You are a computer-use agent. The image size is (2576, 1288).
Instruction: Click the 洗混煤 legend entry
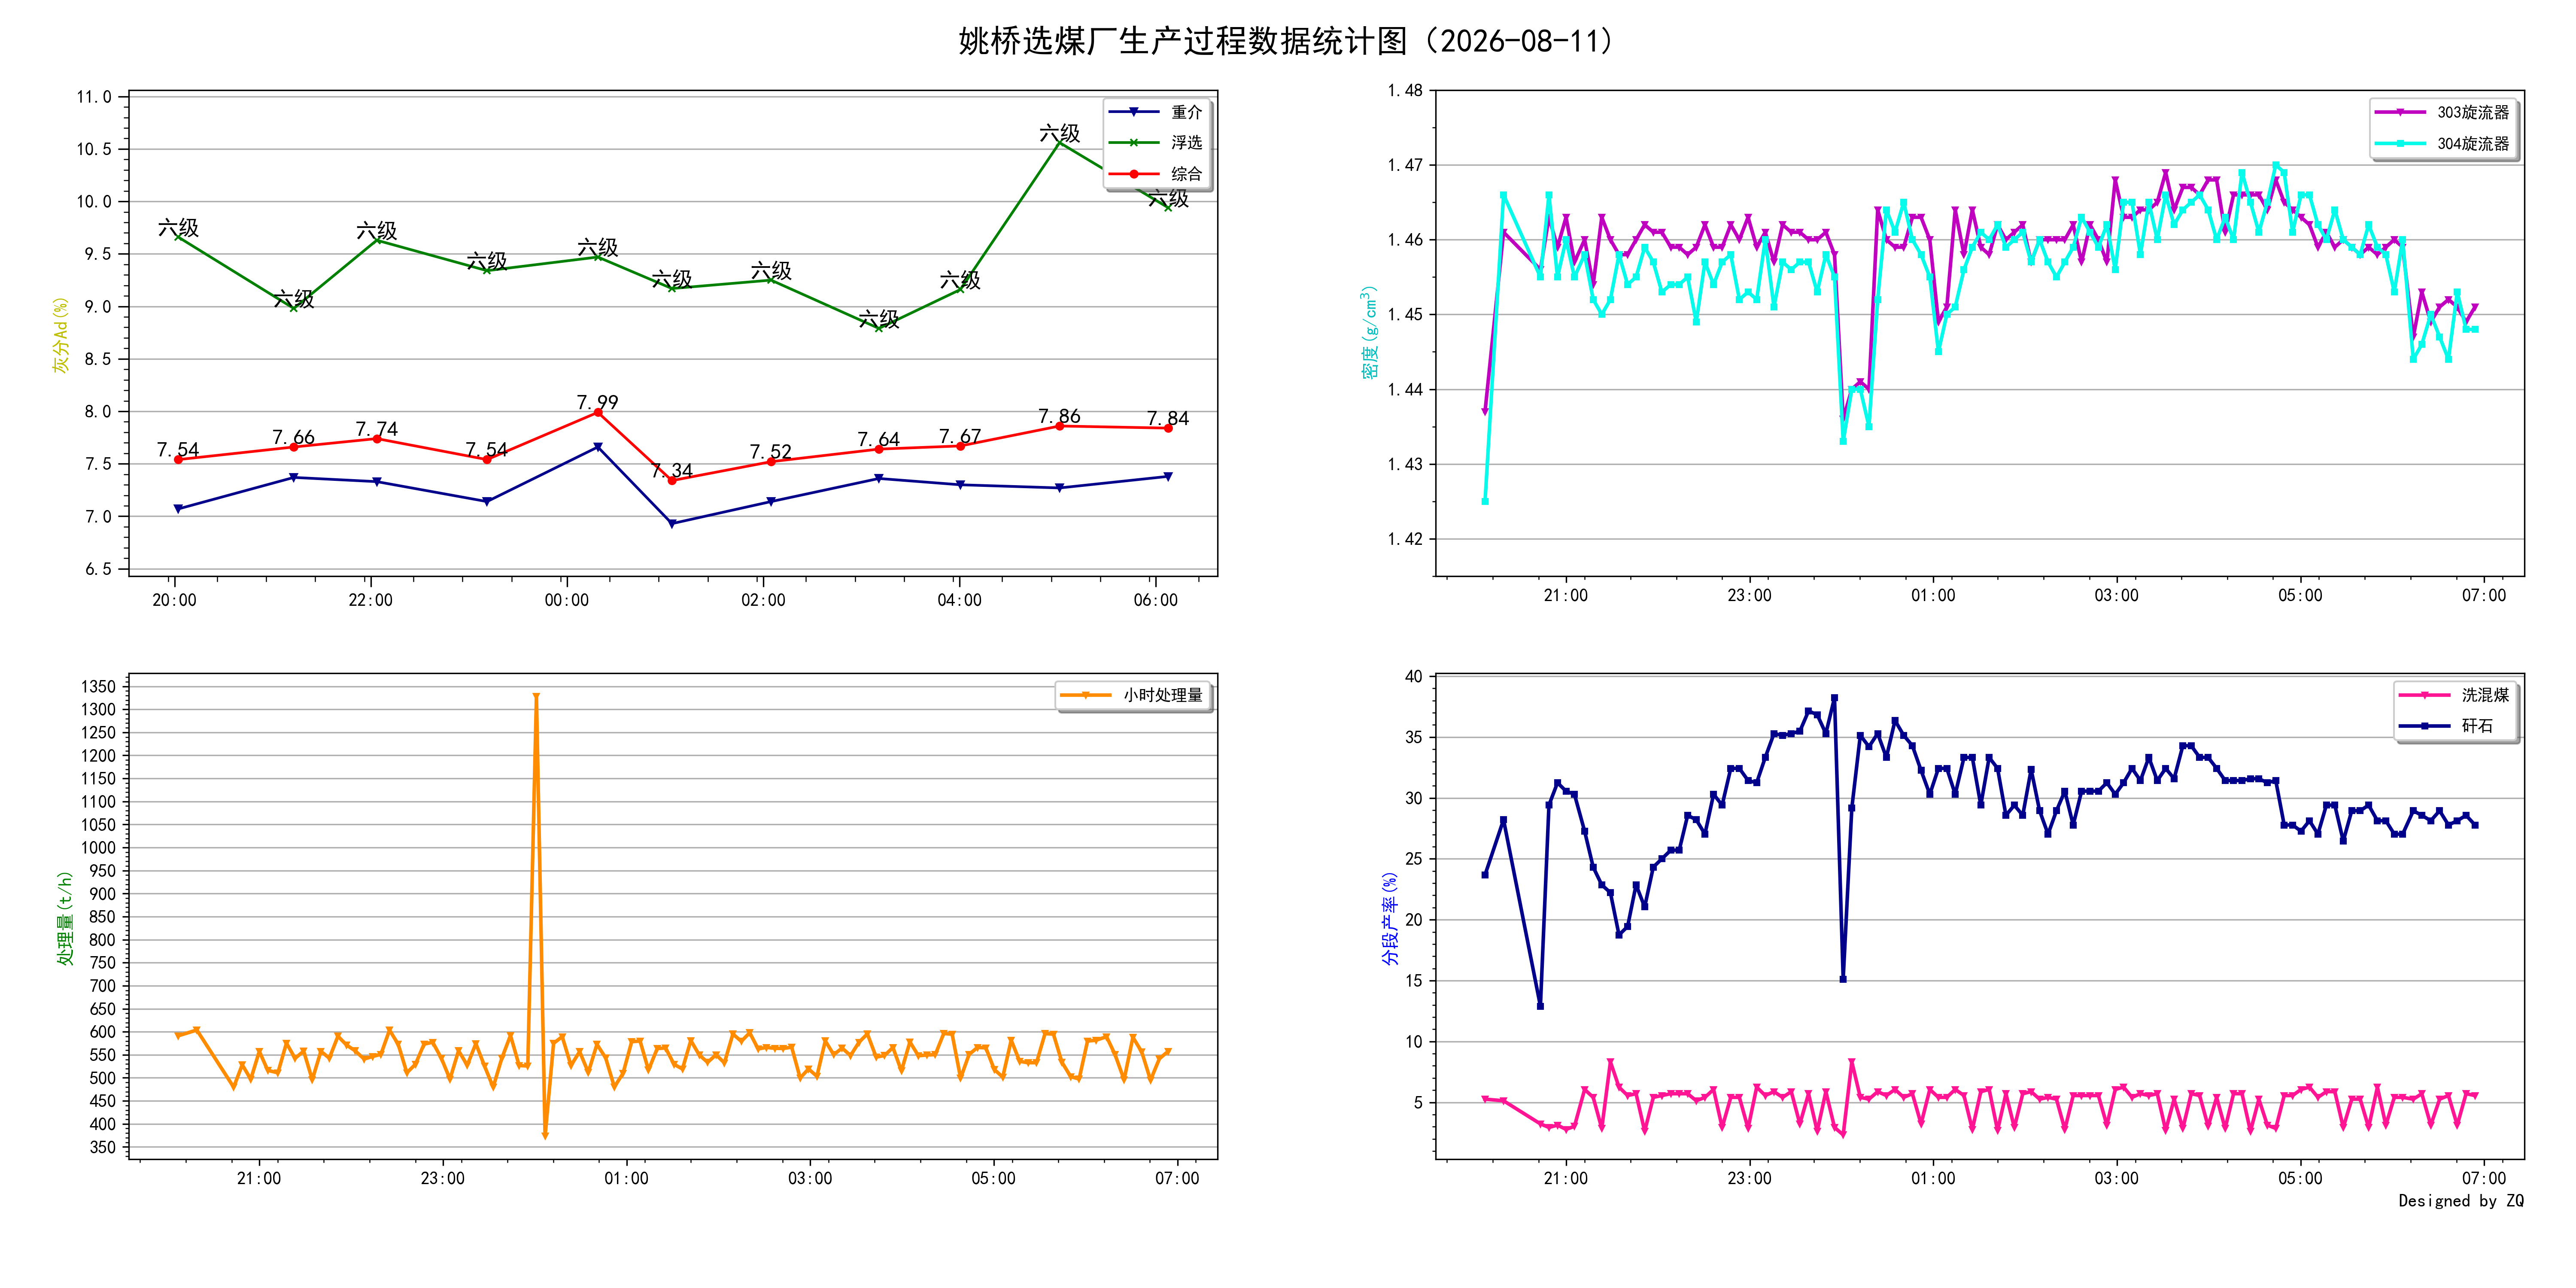[x=2455, y=695]
